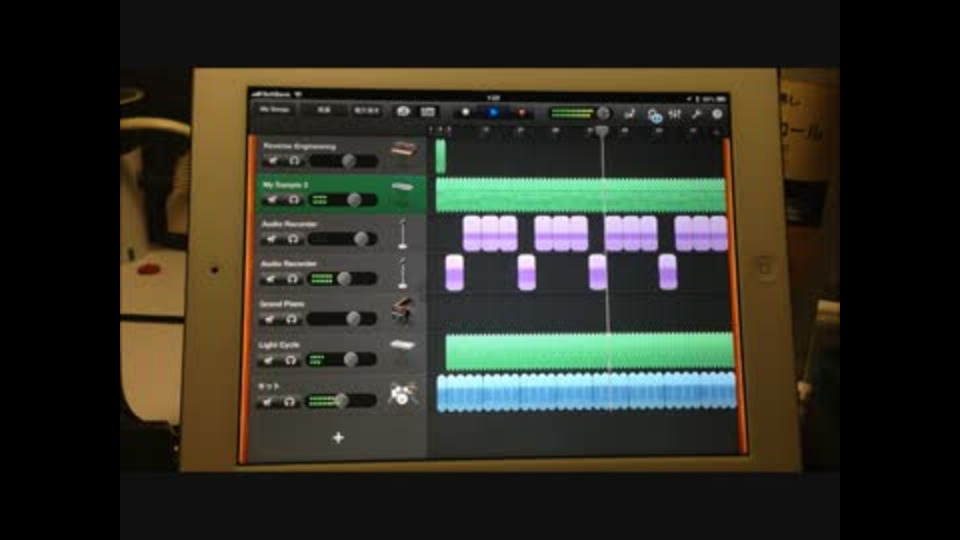Tap the blue Play button
The height and width of the screenshot is (540, 960).
coord(493,113)
